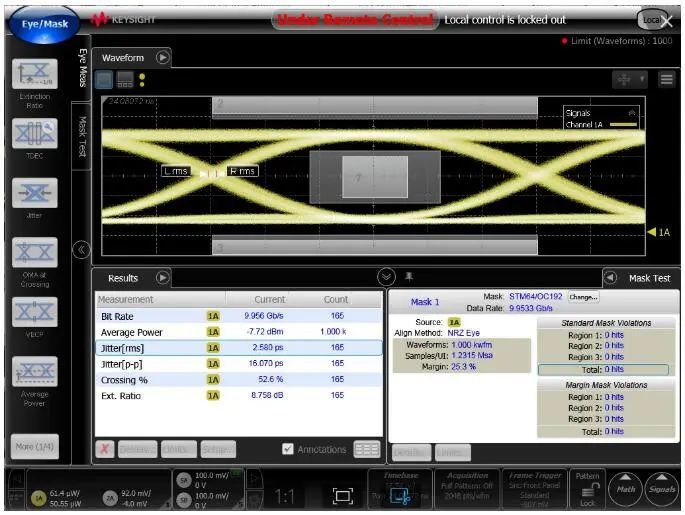This screenshot has width=685, height=515.
Task: Open the Acquisition settings panel
Action: coord(467,489)
